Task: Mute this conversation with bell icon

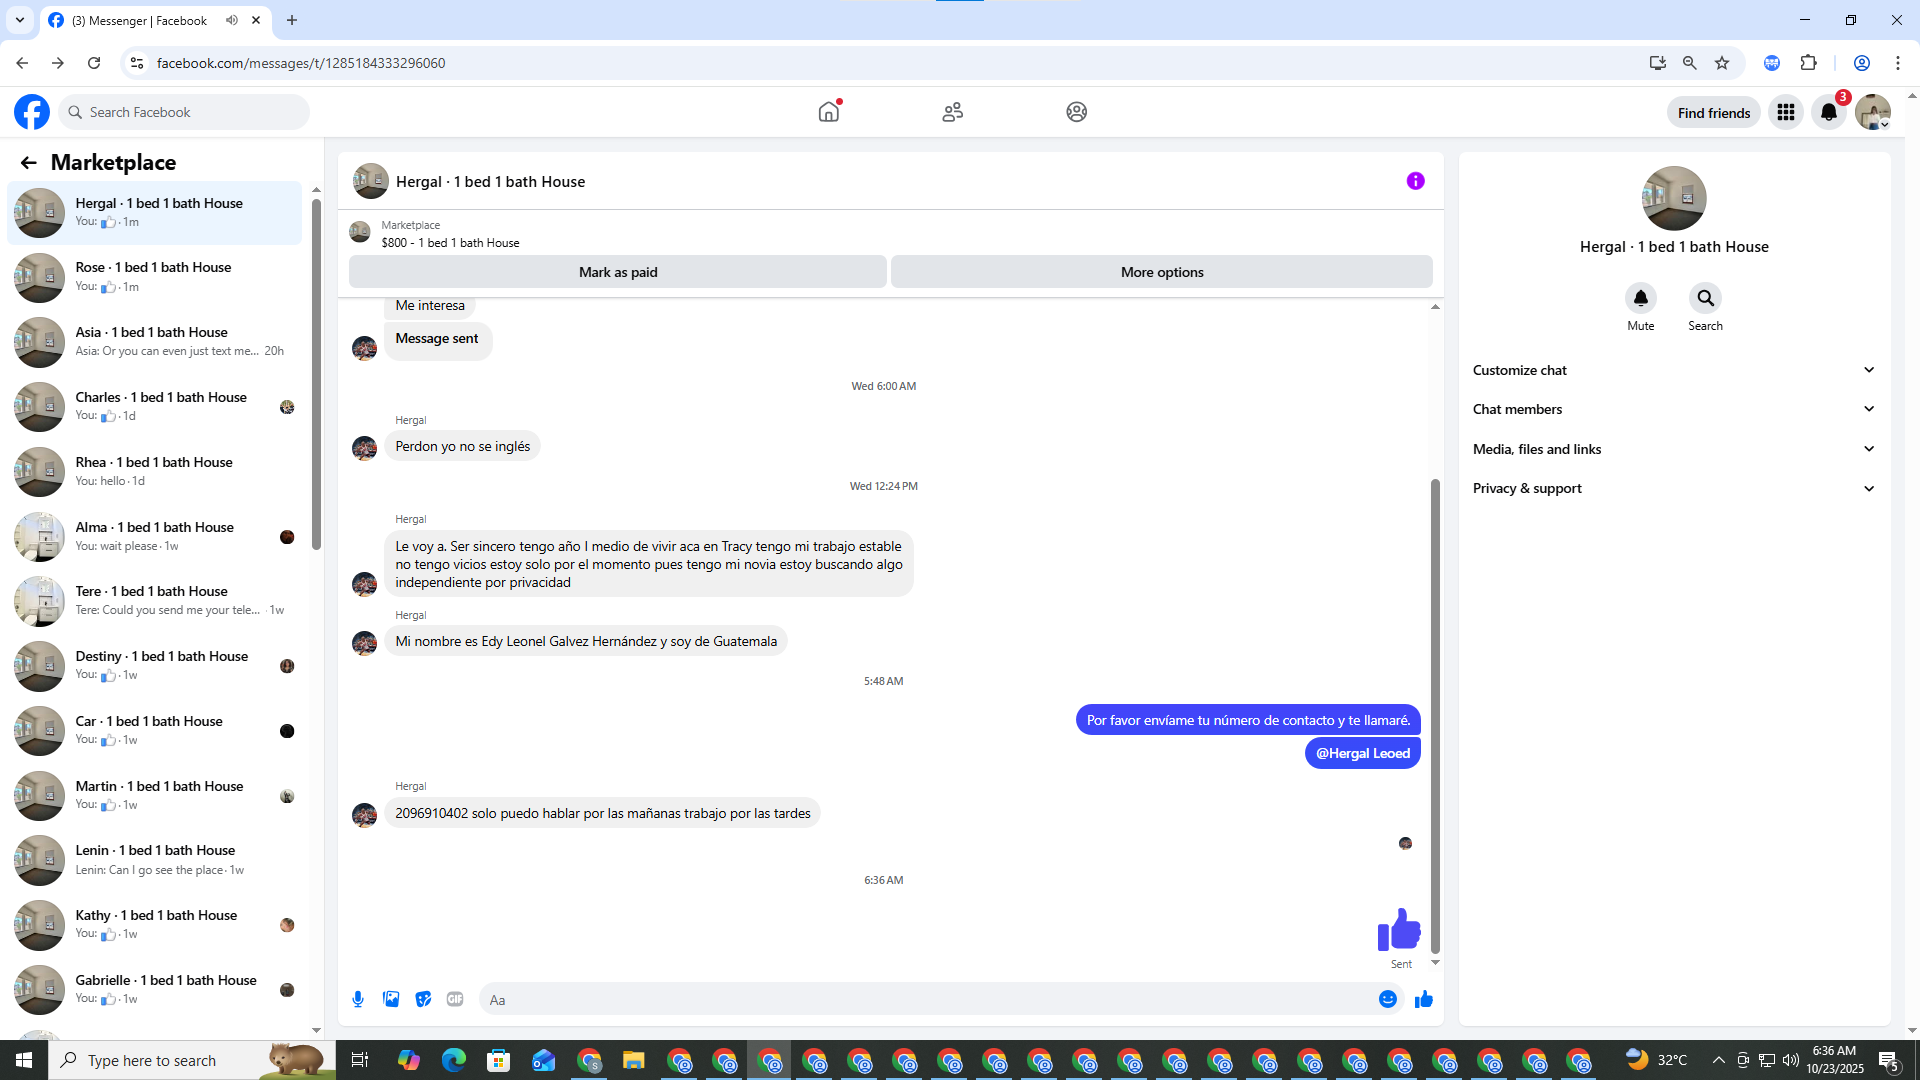Action: click(x=1640, y=298)
